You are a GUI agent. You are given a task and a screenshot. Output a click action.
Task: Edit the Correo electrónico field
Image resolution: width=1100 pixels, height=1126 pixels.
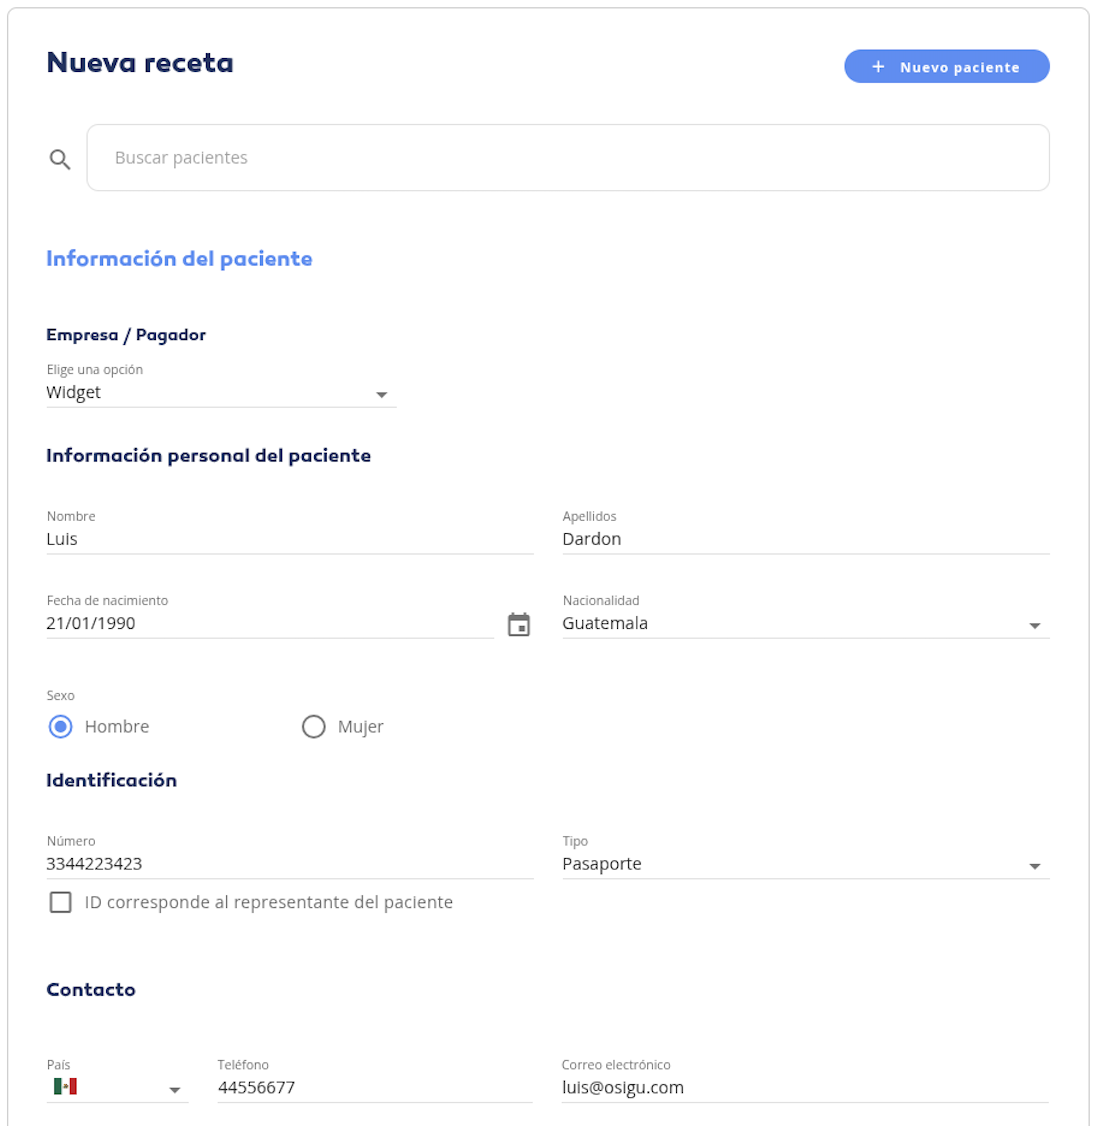click(x=806, y=1088)
